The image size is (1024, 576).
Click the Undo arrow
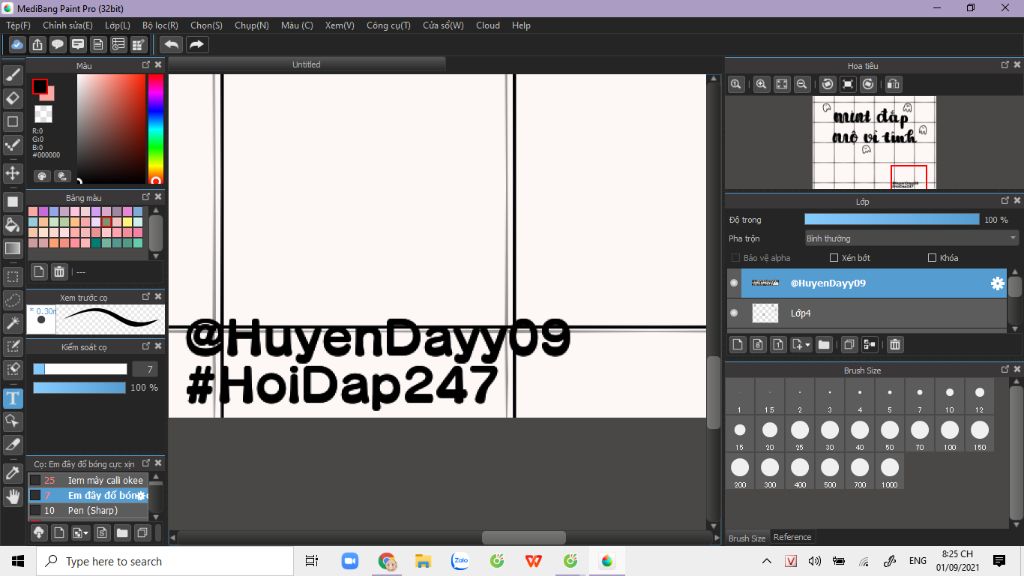pyautogui.click(x=171, y=44)
